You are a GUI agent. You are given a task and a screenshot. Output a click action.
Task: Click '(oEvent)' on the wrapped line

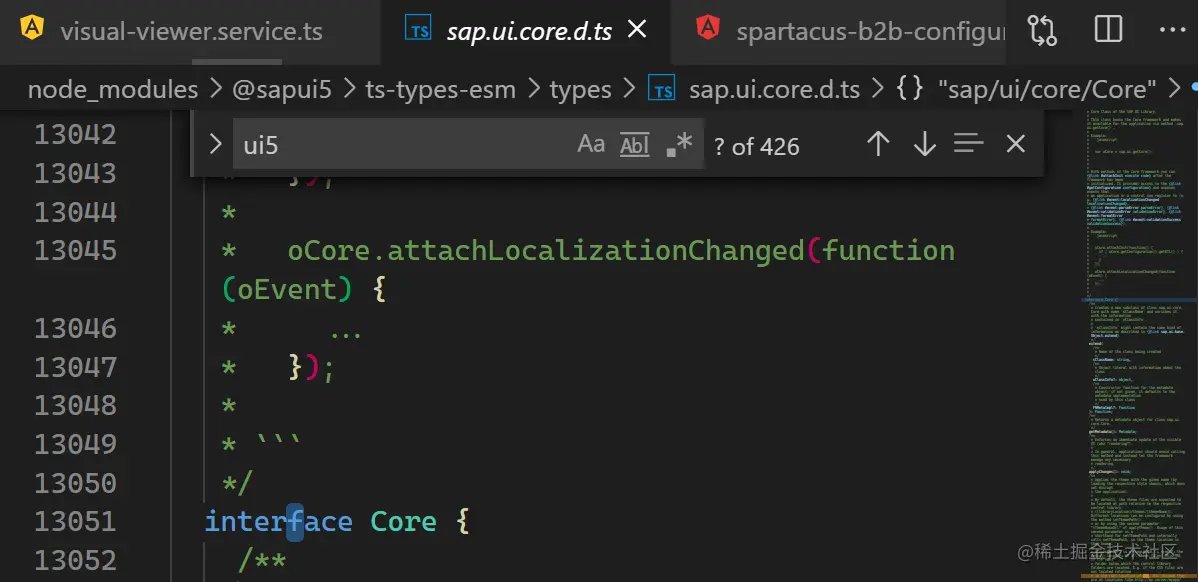click(x=288, y=290)
